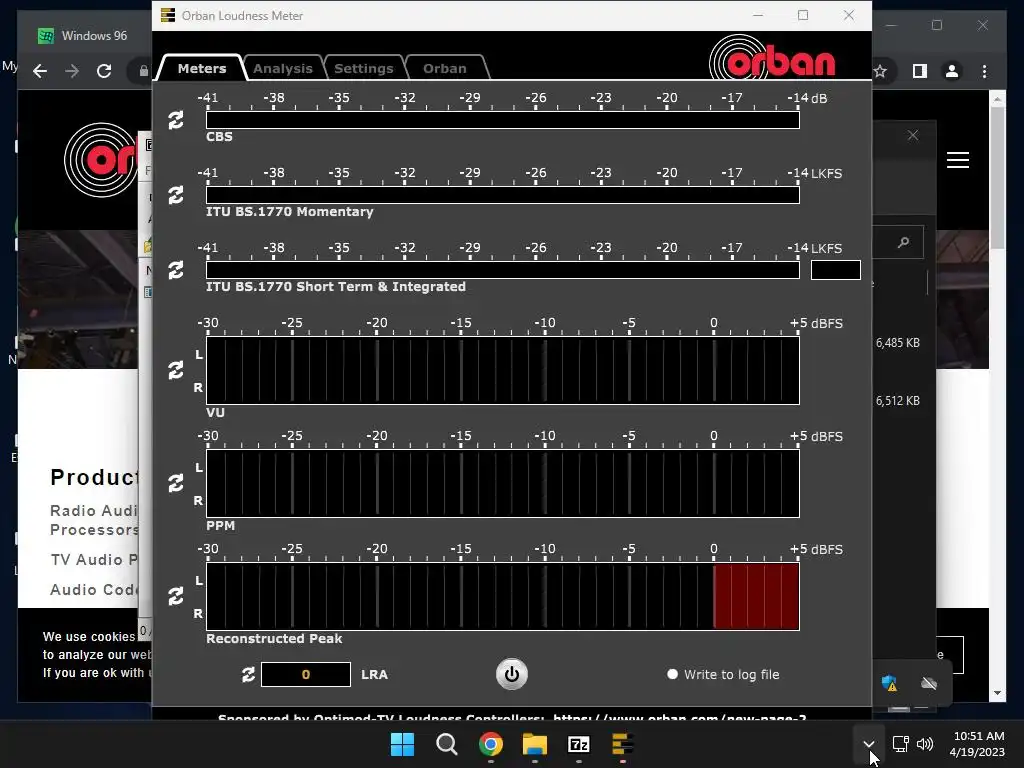Open the Windows Start menu

coord(402,744)
